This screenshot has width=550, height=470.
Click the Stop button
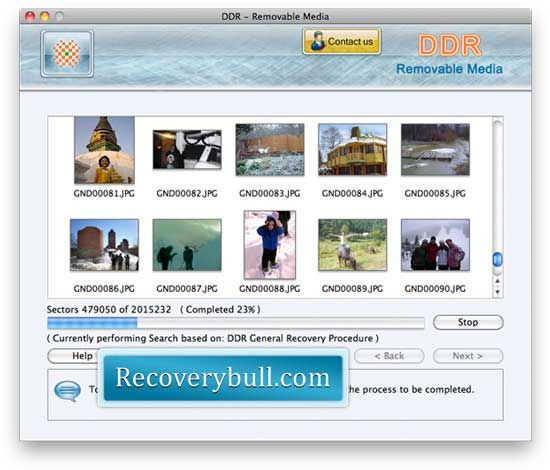click(x=468, y=322)
